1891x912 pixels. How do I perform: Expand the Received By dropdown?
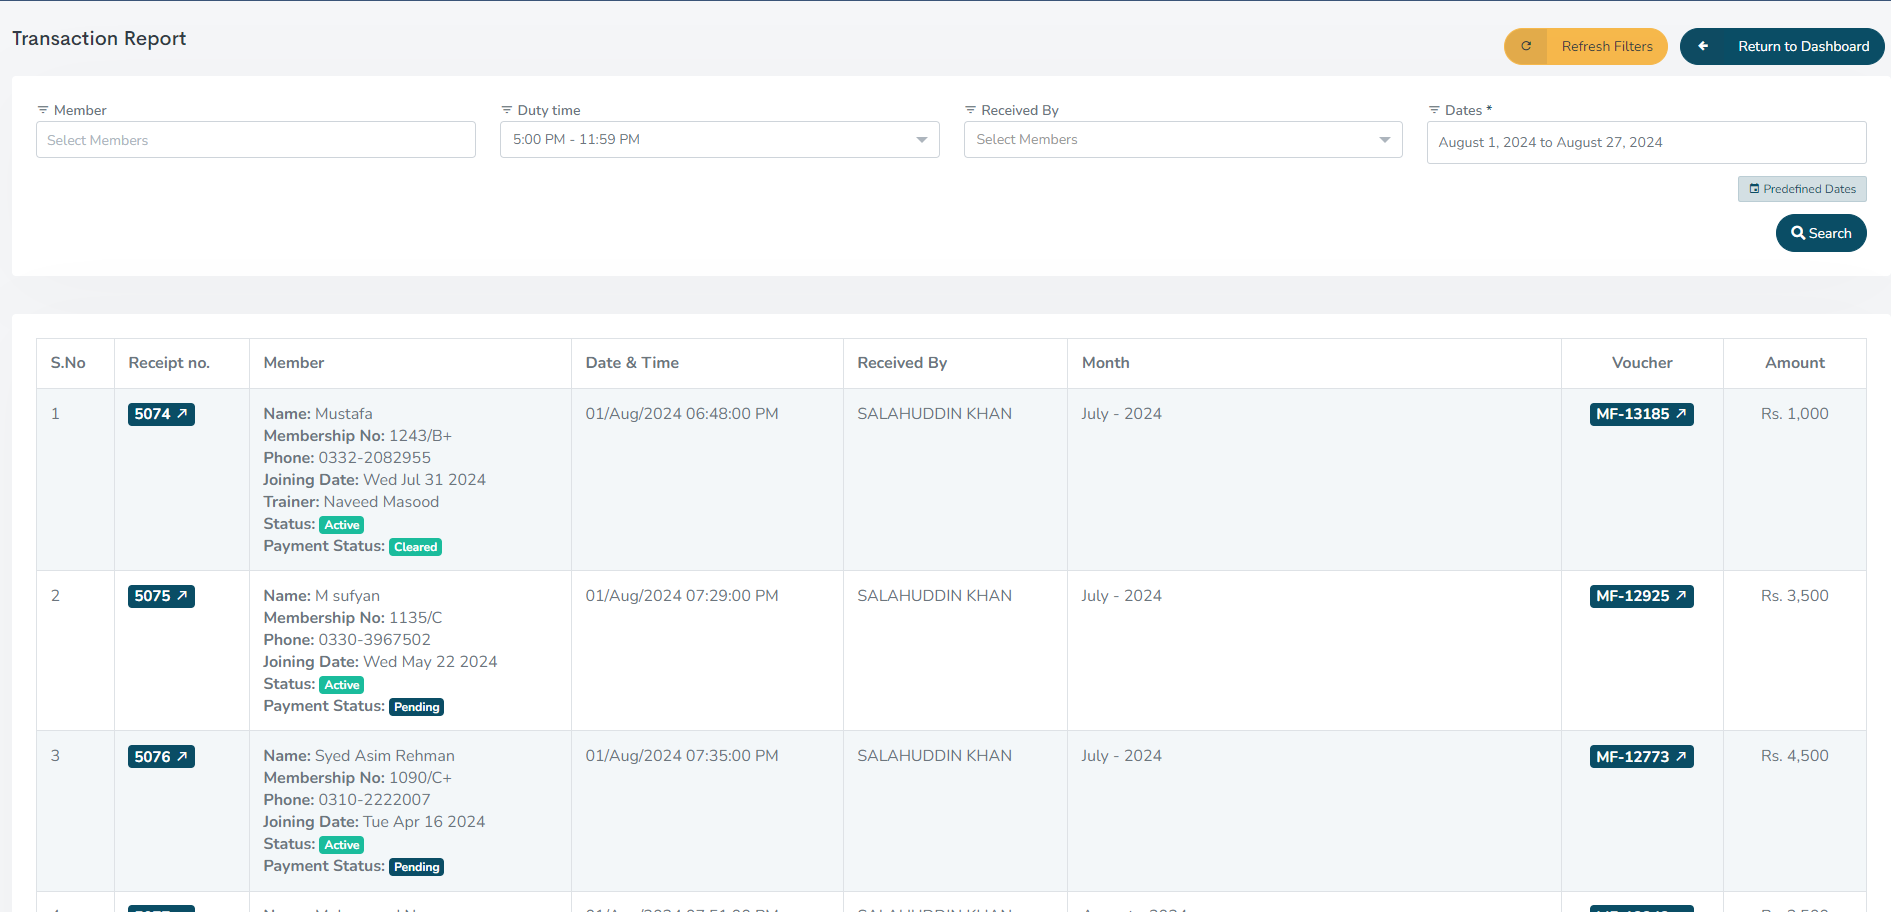(x=1384, y=140)
